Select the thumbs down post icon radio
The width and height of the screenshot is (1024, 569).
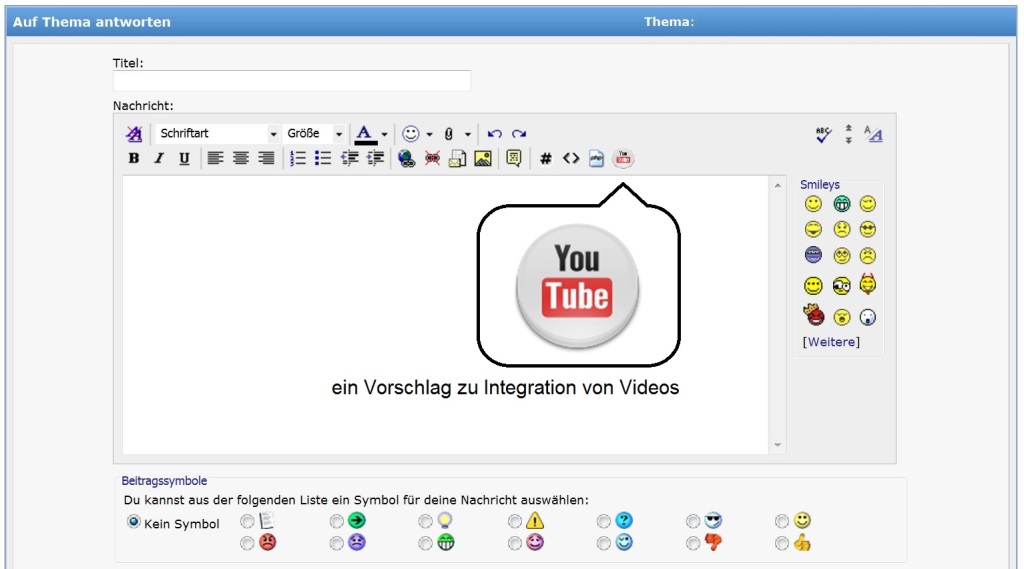point(693,544)
